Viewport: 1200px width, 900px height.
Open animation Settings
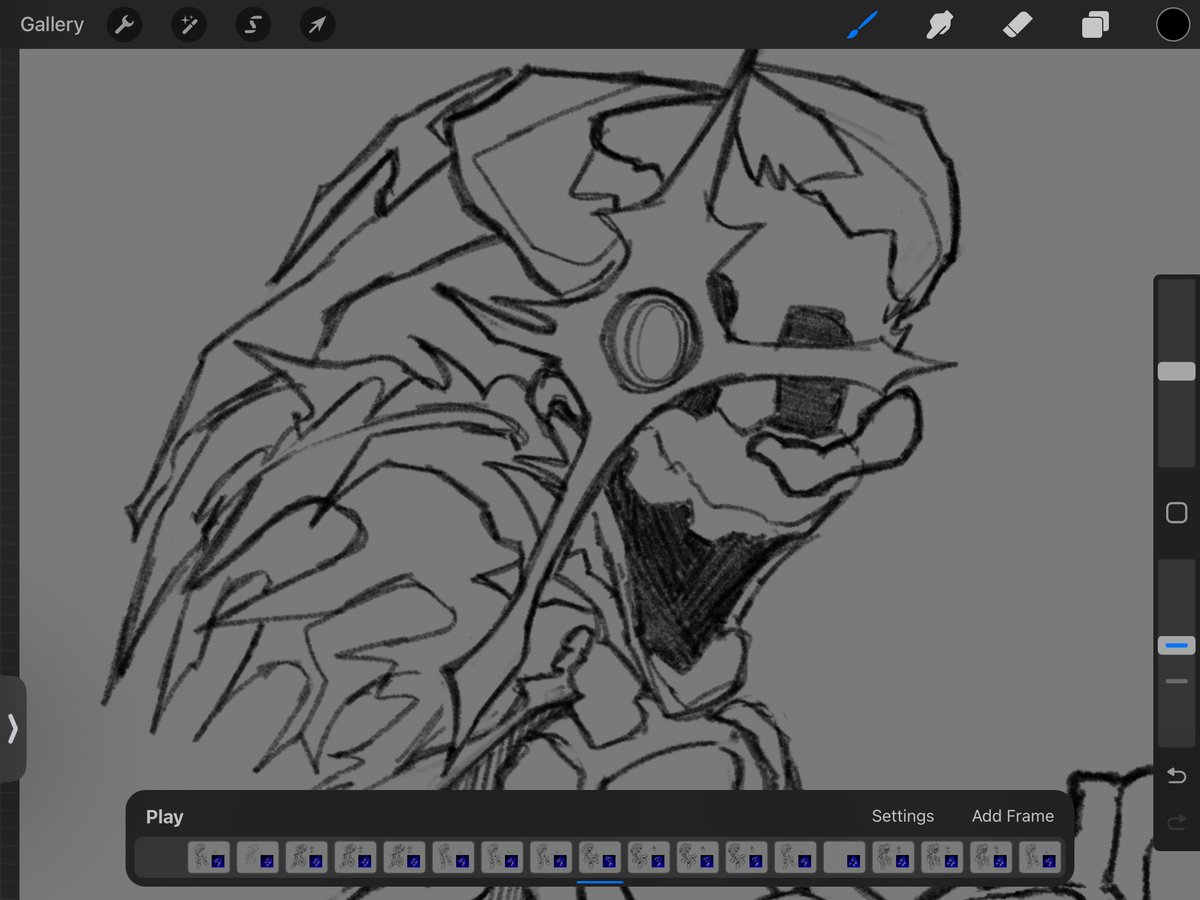[903, 816]
